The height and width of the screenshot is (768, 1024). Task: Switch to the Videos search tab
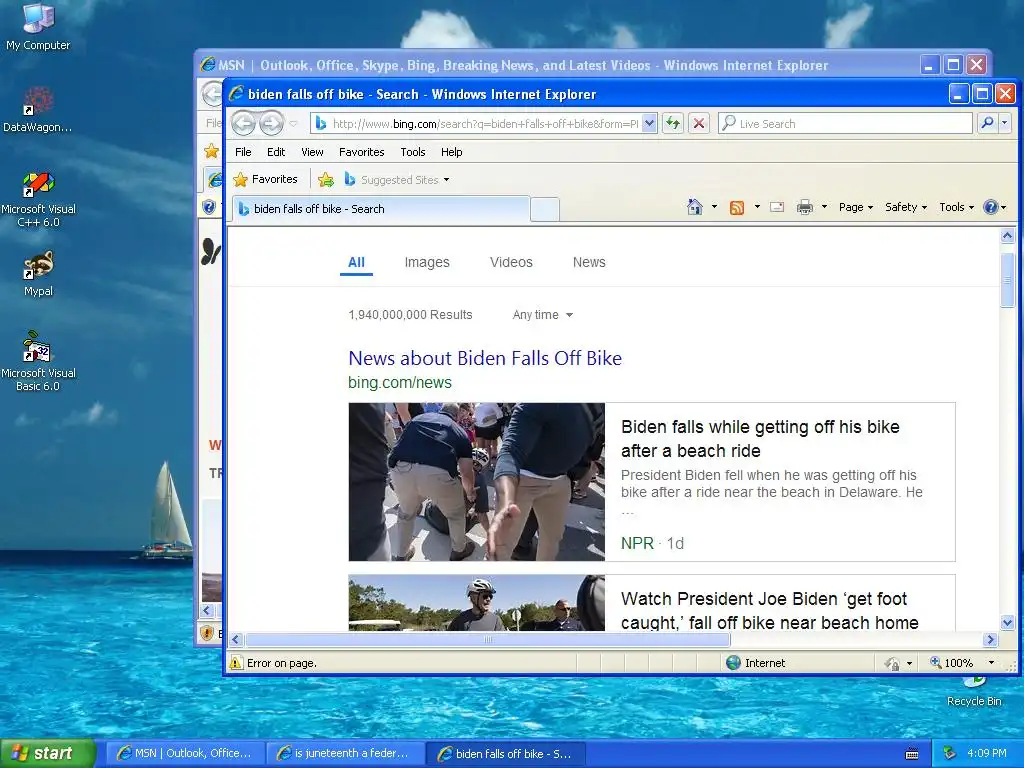[511, 263]
